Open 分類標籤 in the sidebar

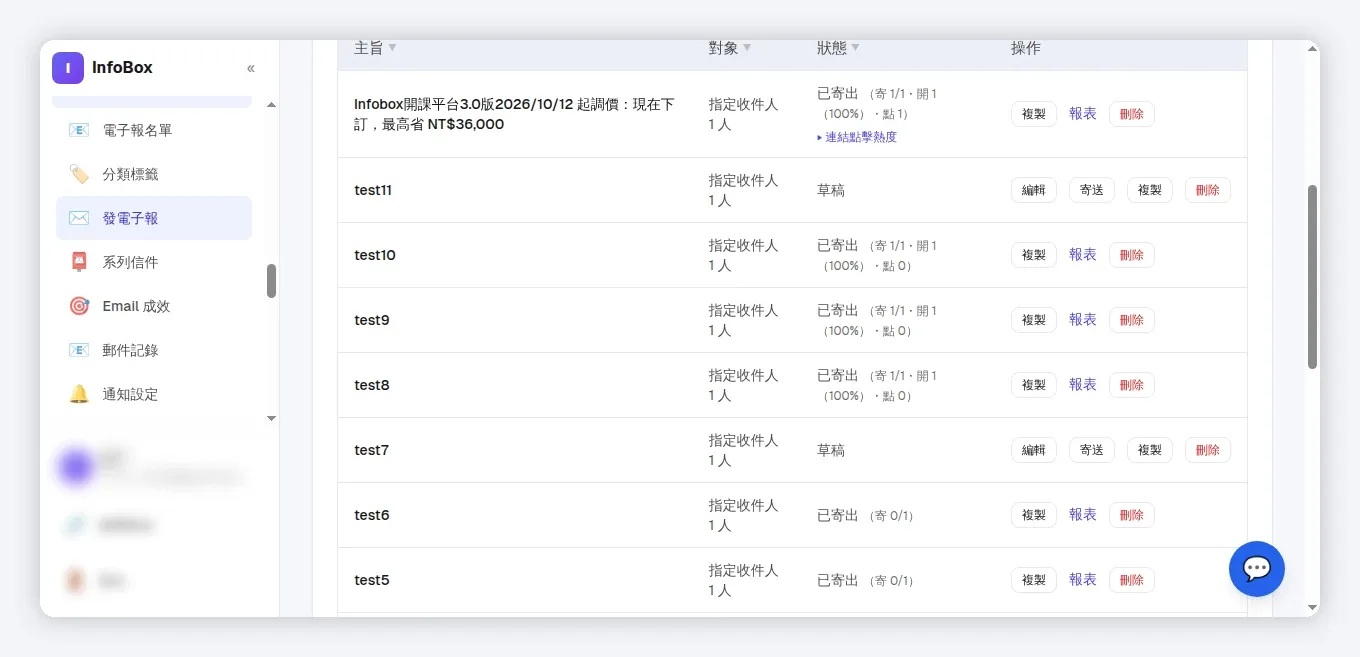point(154,174)
